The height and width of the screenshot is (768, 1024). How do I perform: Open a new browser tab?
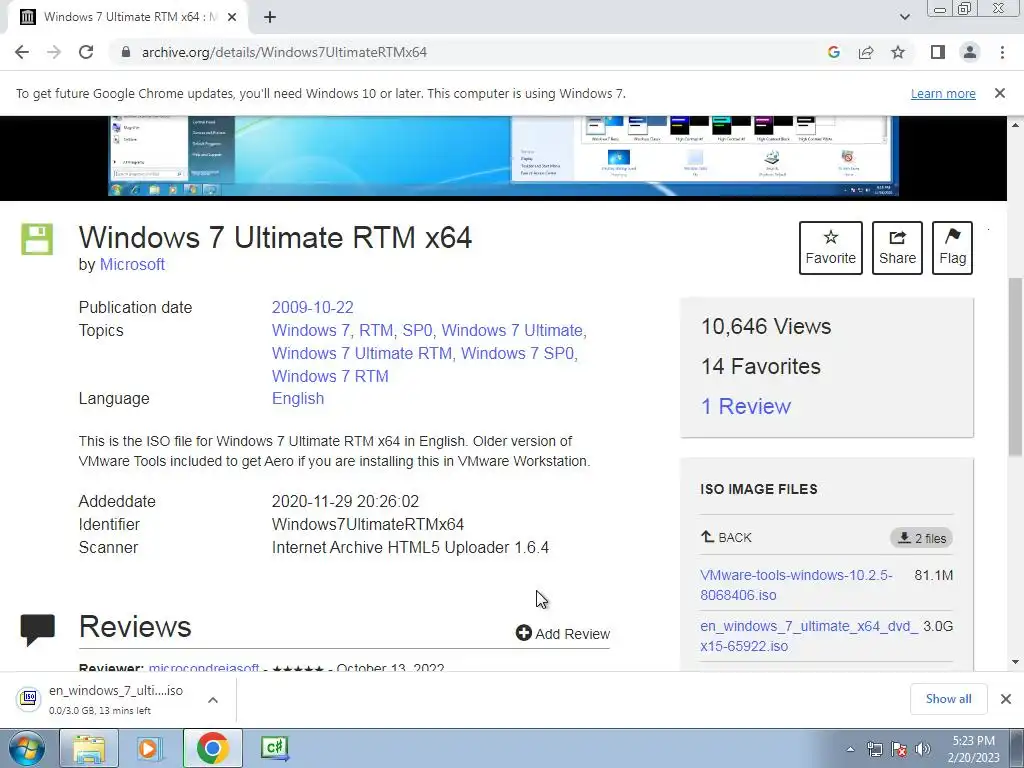coord(270,18)
